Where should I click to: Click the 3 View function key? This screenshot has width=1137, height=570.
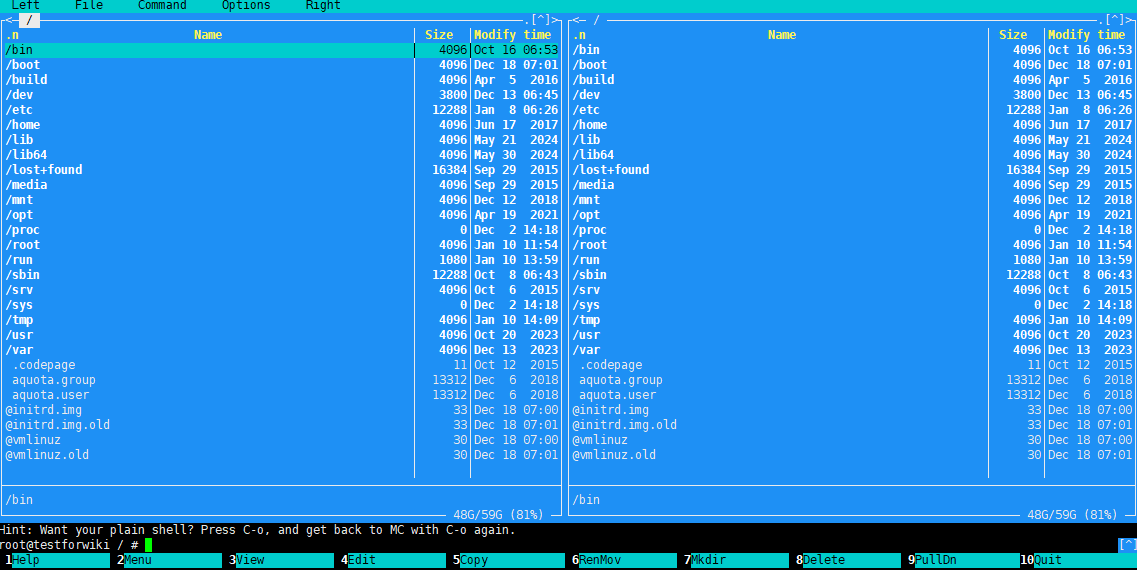coord(281,560)
